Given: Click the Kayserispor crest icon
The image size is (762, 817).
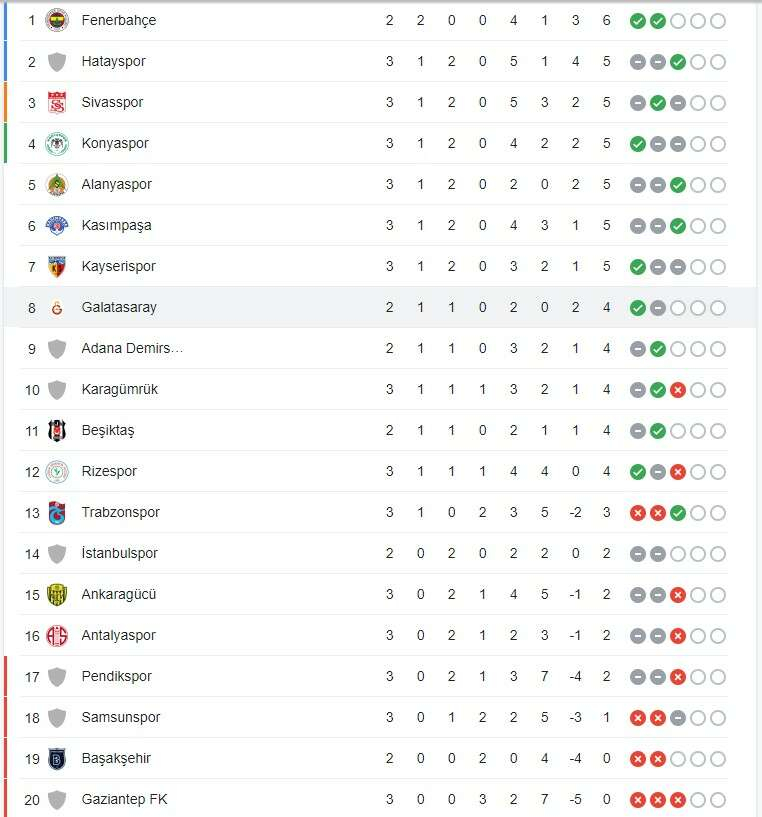Looking at the screenshot, I should (57, 267).
